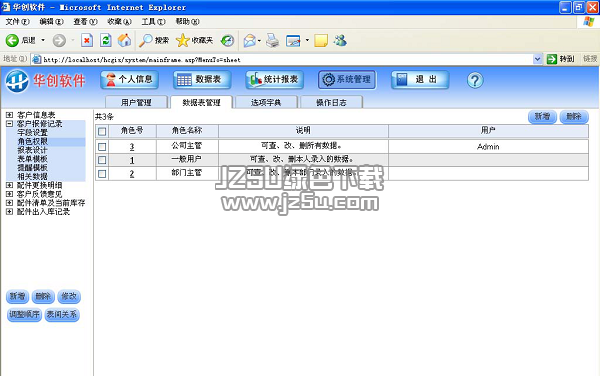Tick the checkbox for 公司主管 row

pyautogui.click(x=102, y=147)
